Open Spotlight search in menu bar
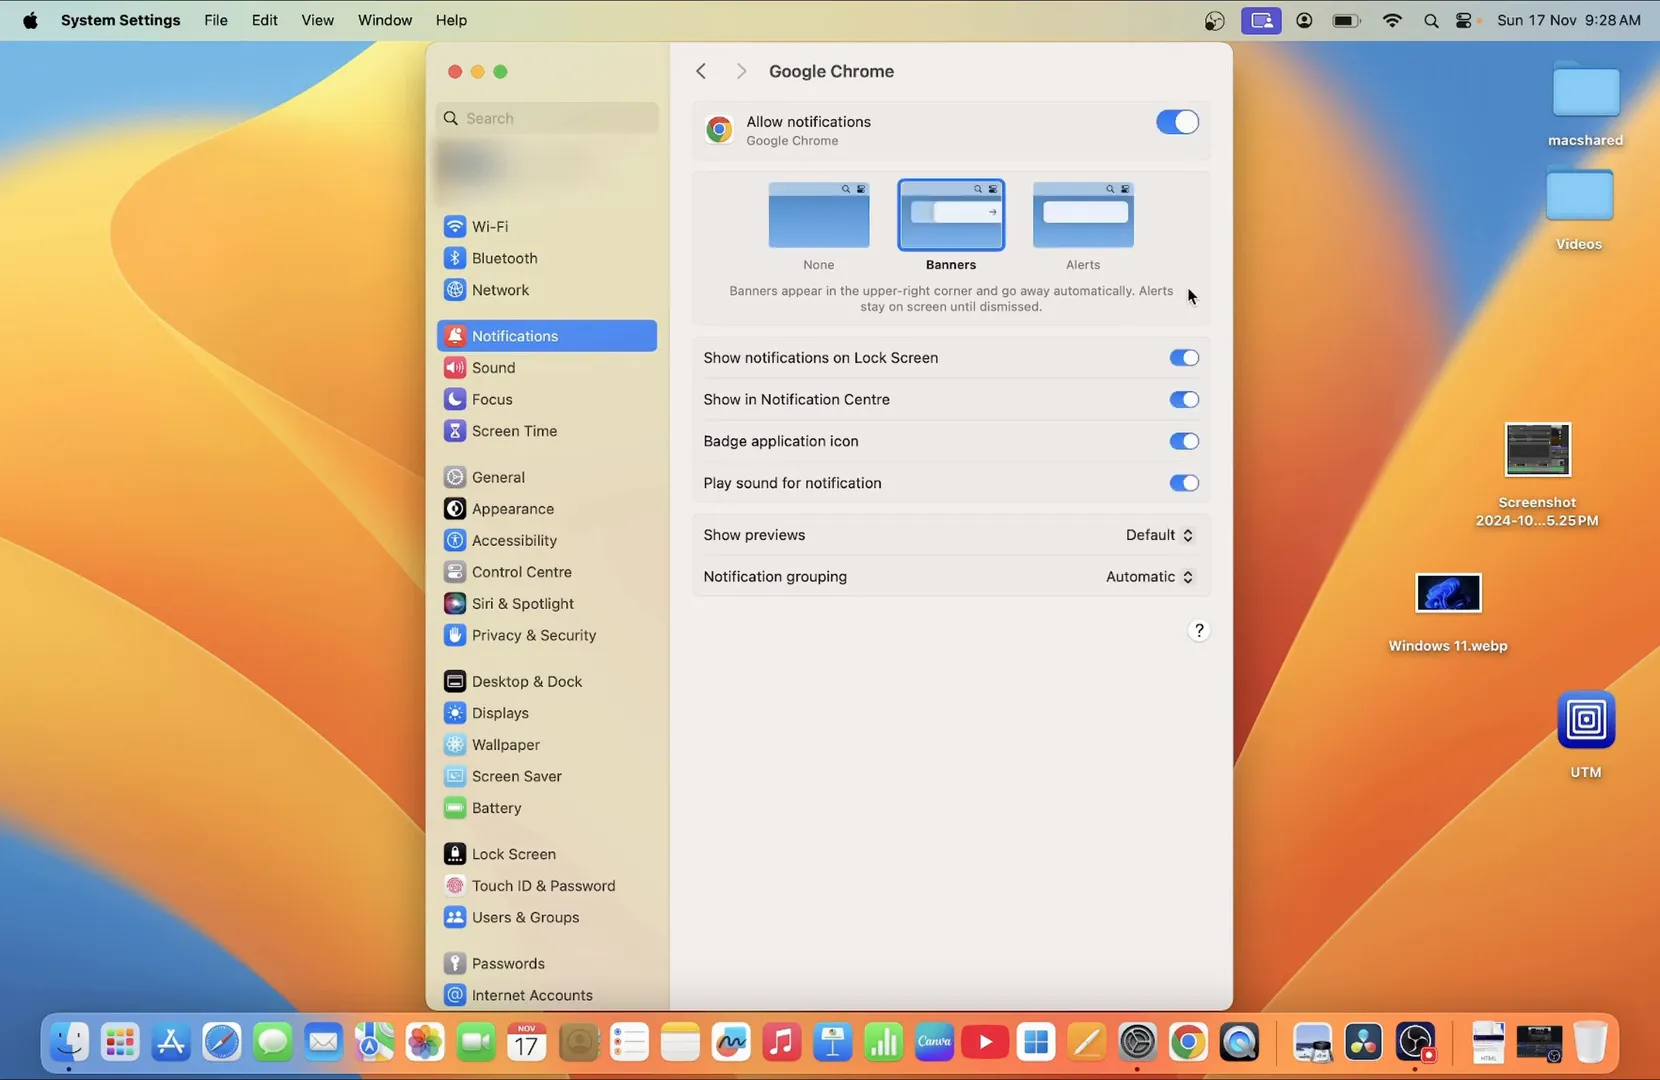This screenshot has width=1660, height=1080. pyautogui.click(x=1431, y=20)
